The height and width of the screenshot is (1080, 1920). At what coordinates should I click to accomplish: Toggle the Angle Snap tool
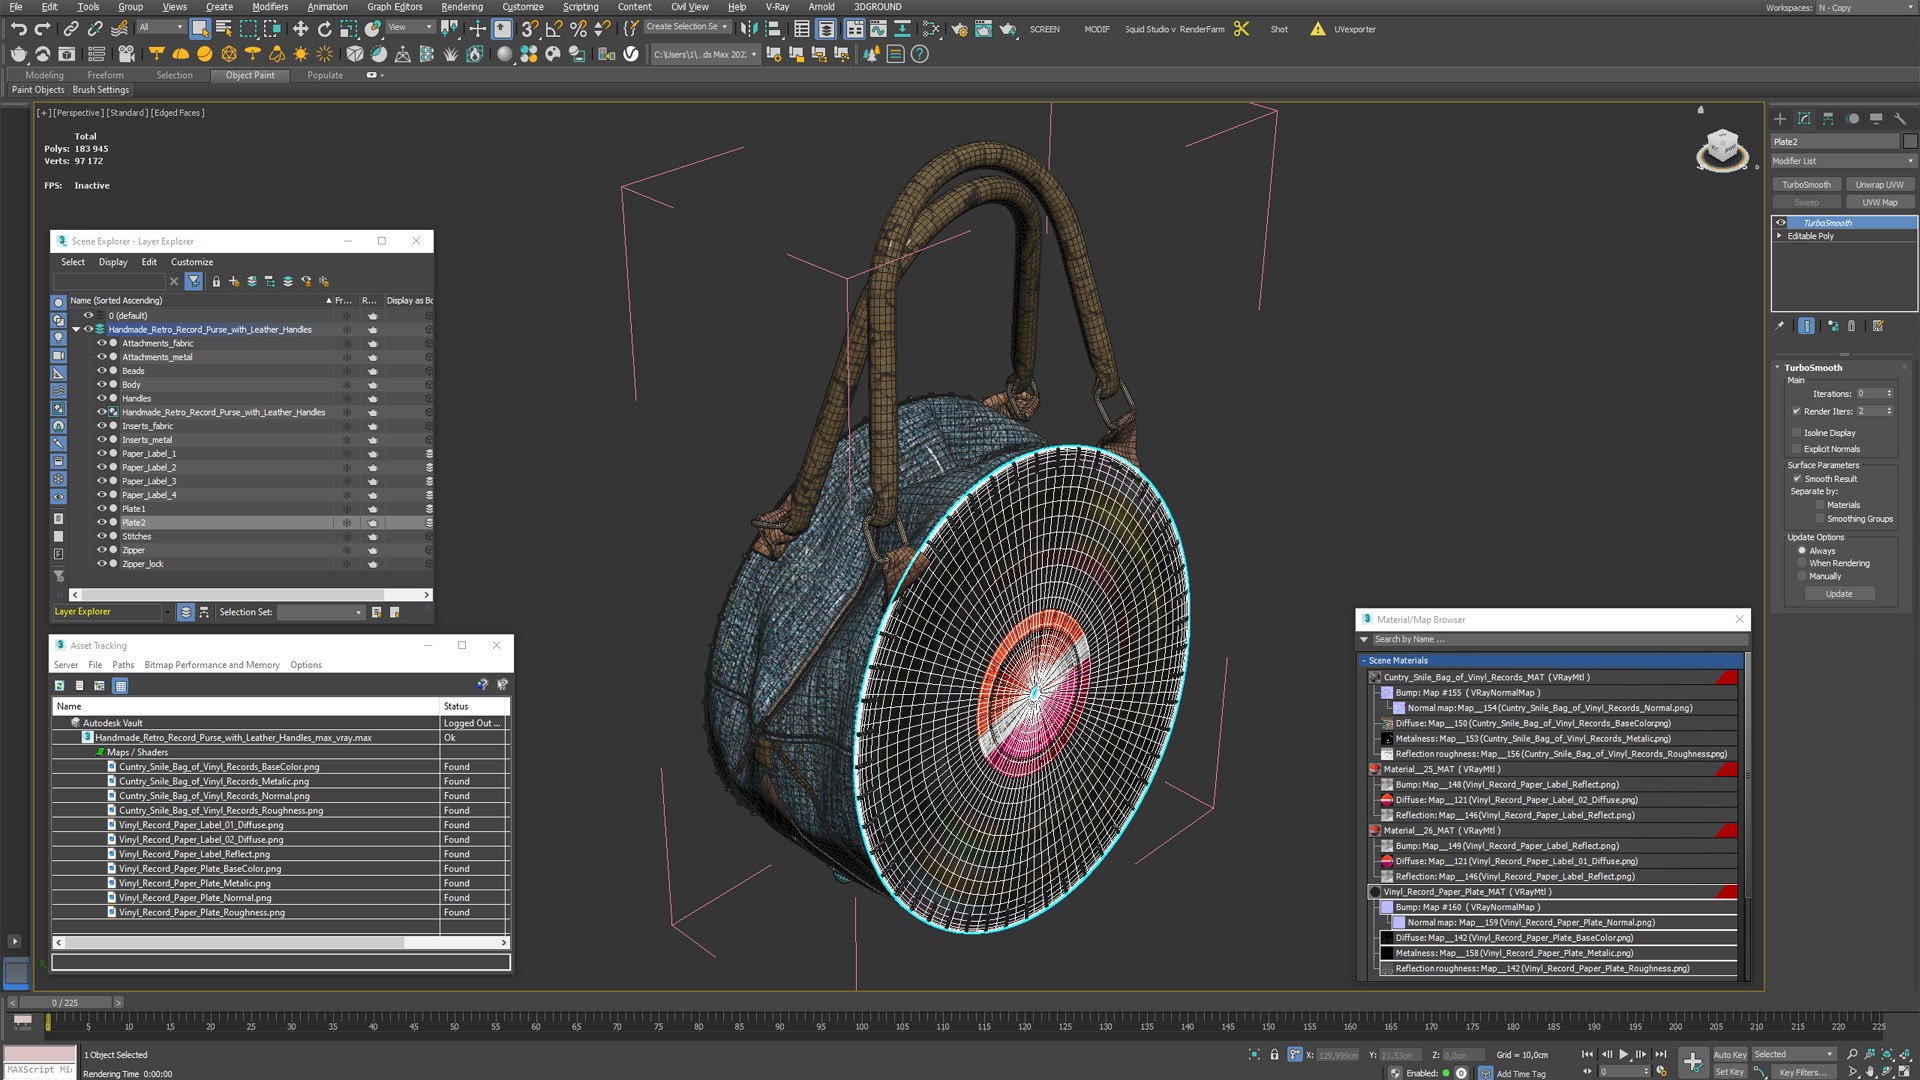click(554, 29)
